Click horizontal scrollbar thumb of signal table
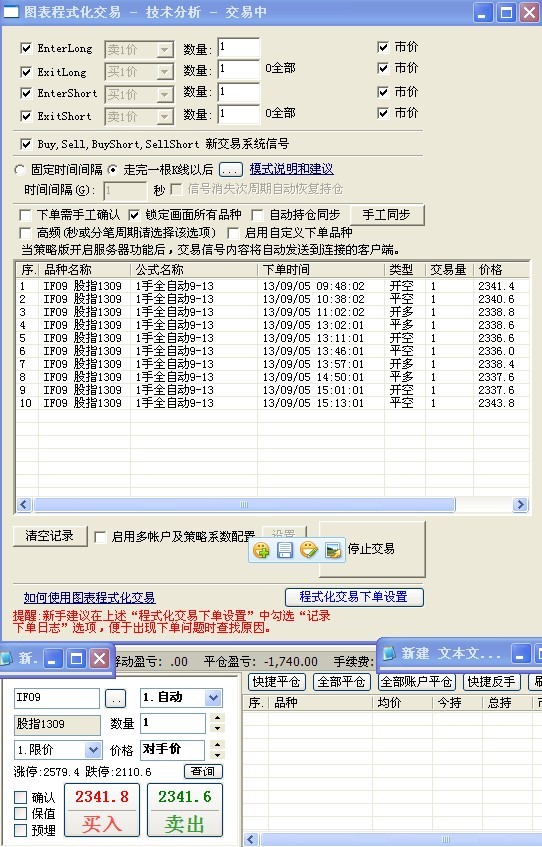 click(244, 505)
